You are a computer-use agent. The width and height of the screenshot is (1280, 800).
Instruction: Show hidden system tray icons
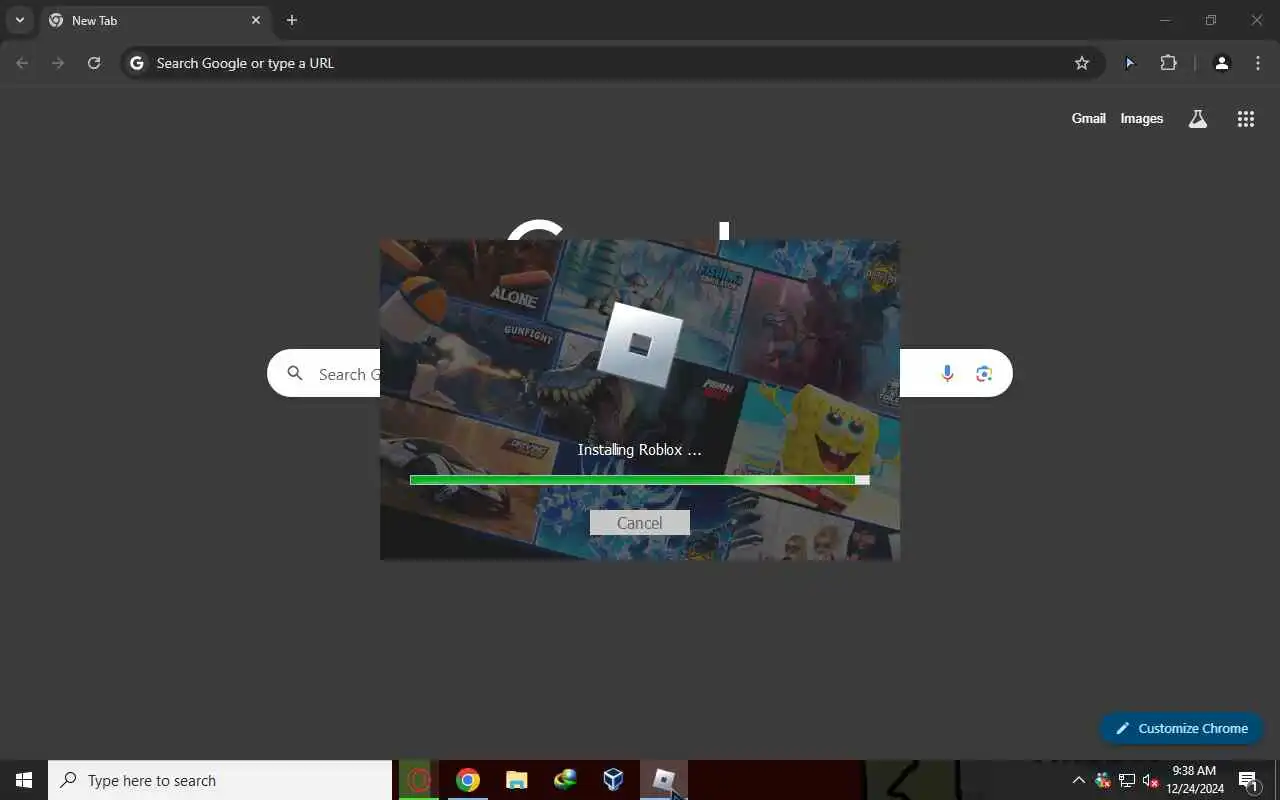[x=1078, y=780]
